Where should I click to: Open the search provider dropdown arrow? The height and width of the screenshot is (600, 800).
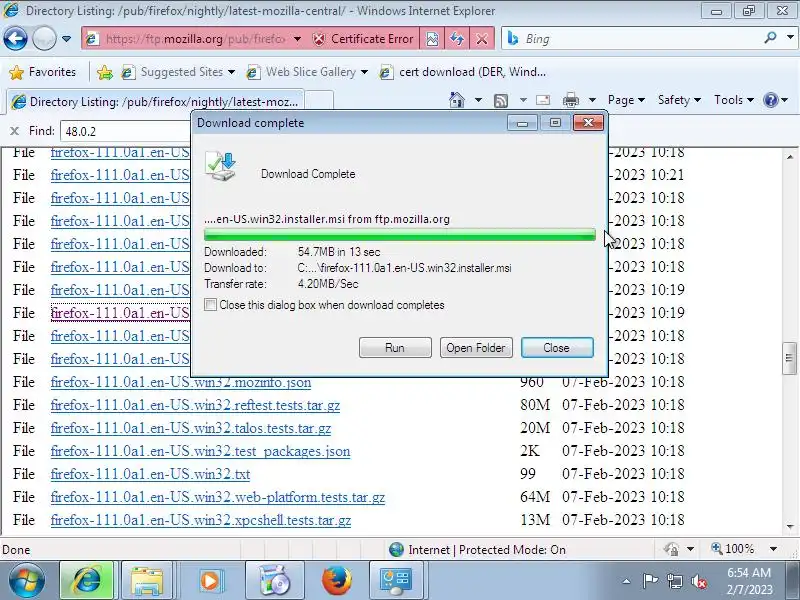point(790,38)
